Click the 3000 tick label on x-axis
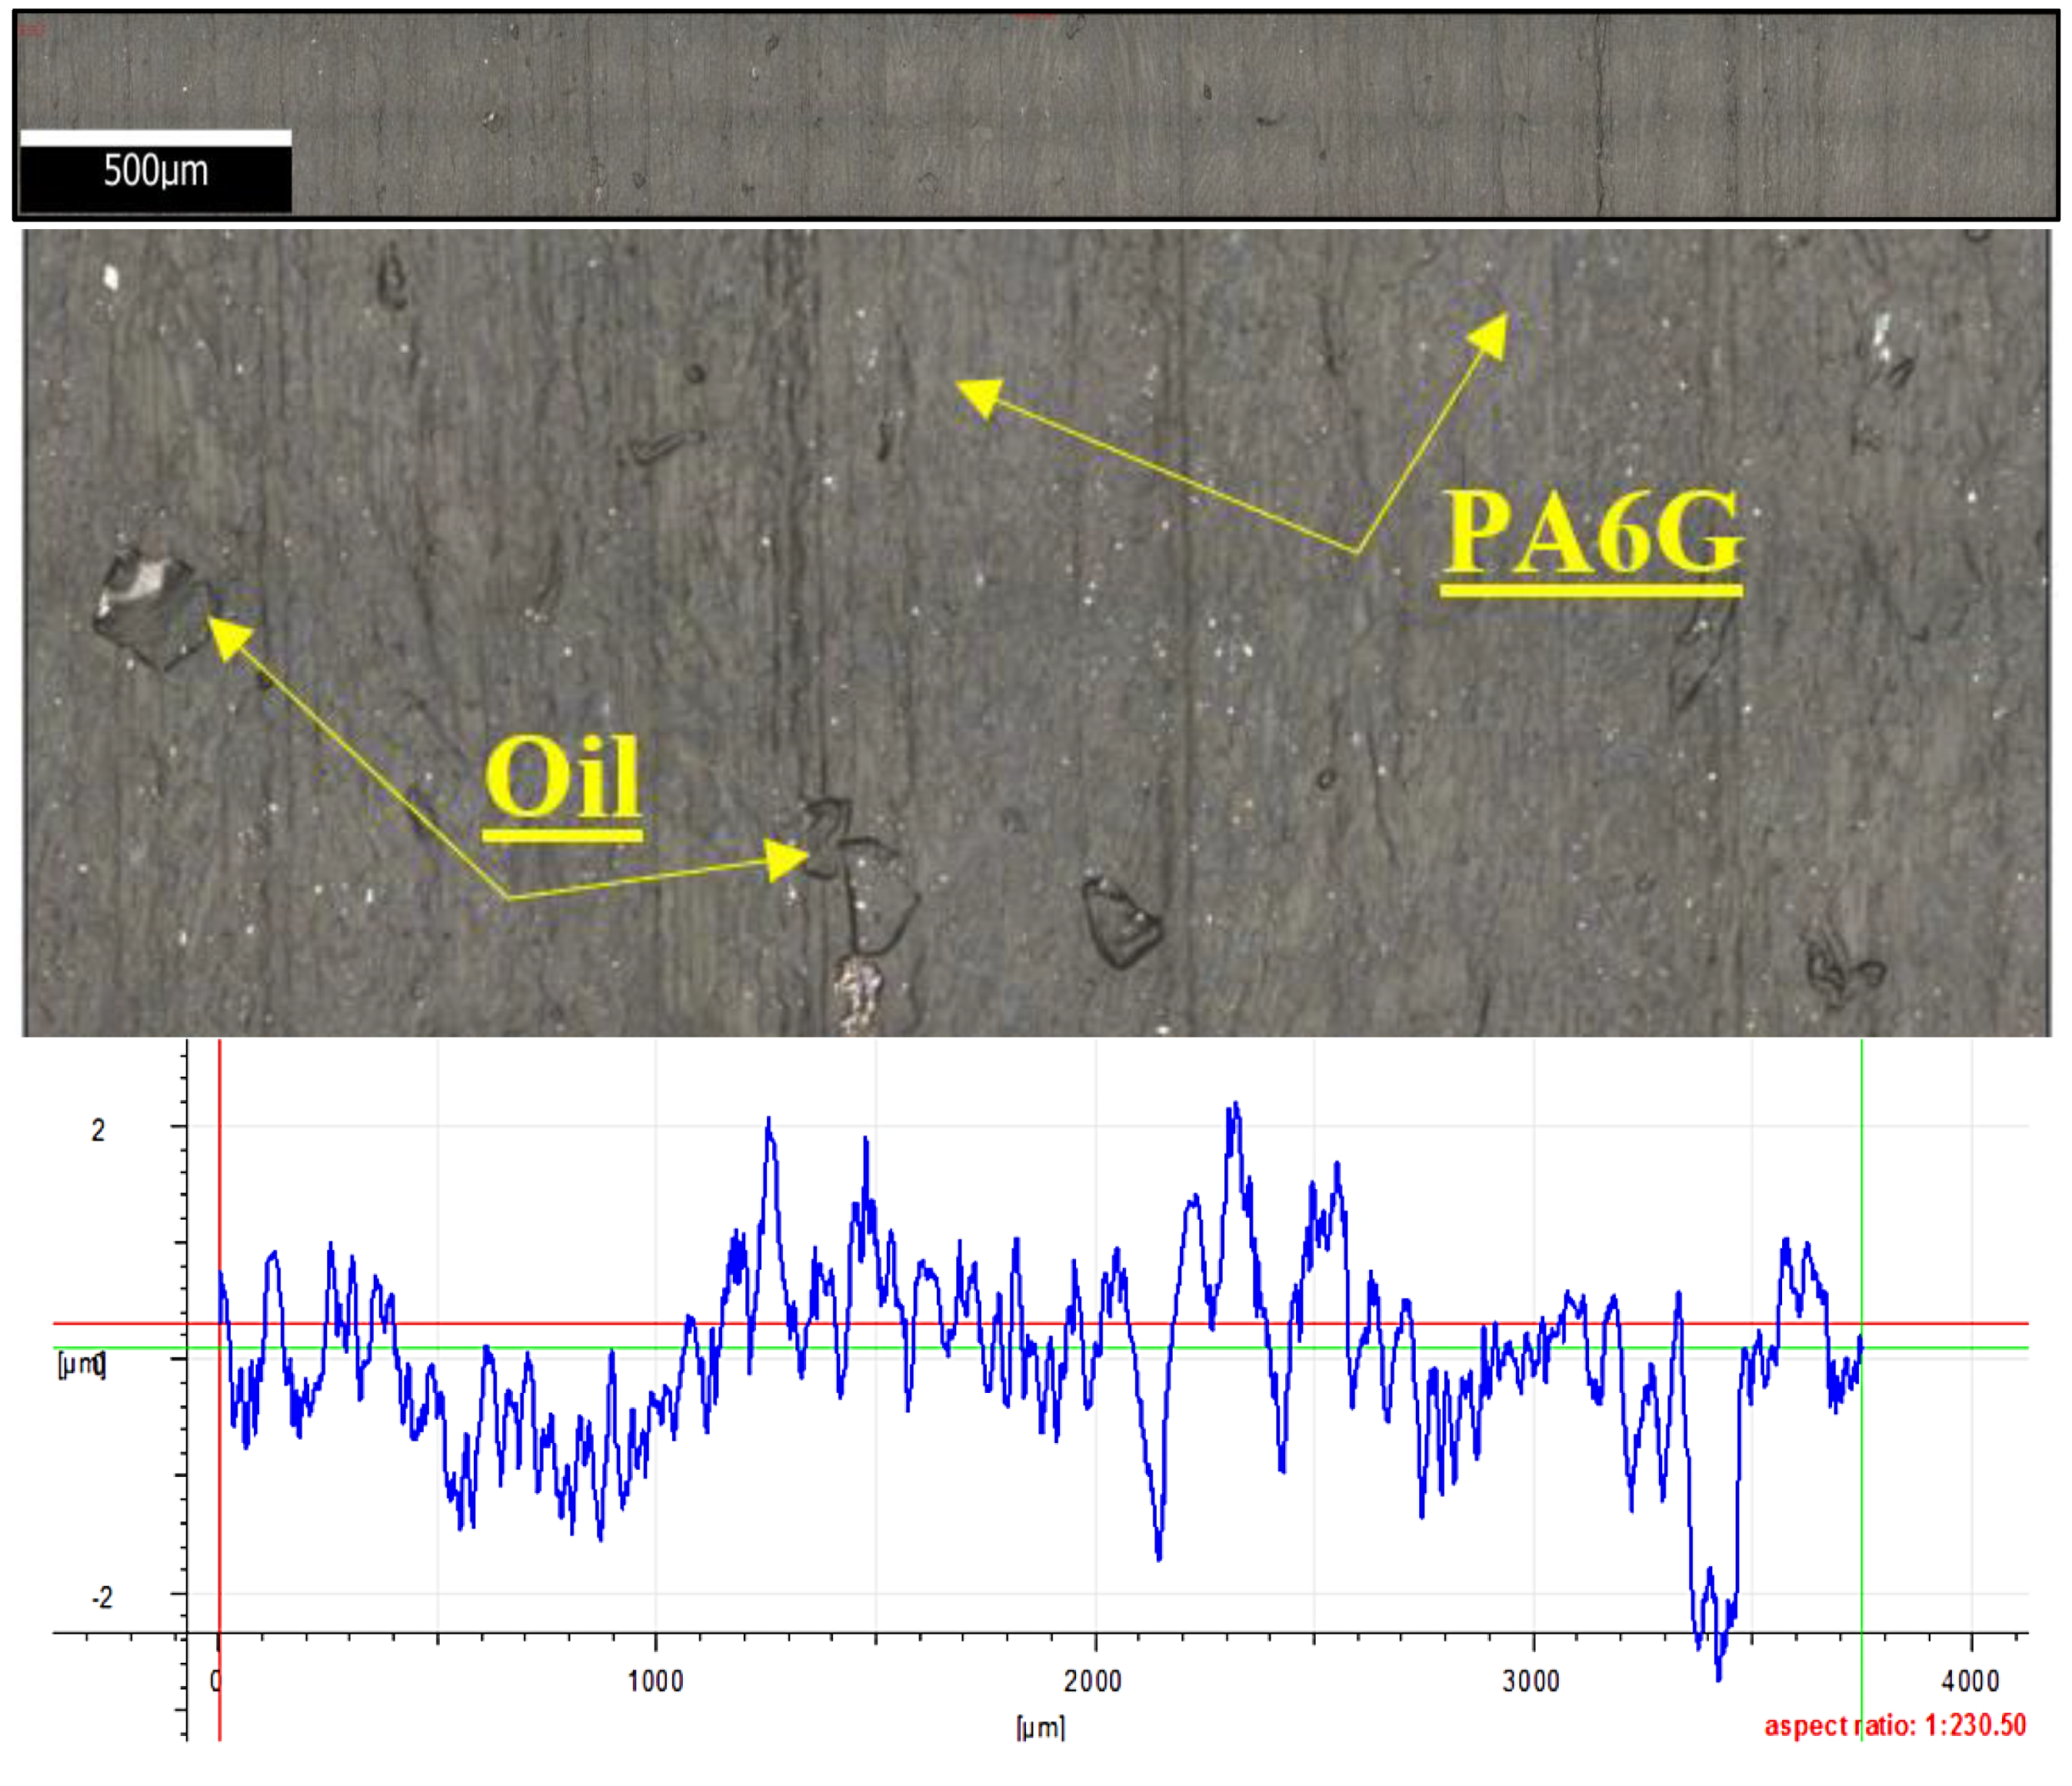The image size is (2072, 1786). click(1531, 1681)
